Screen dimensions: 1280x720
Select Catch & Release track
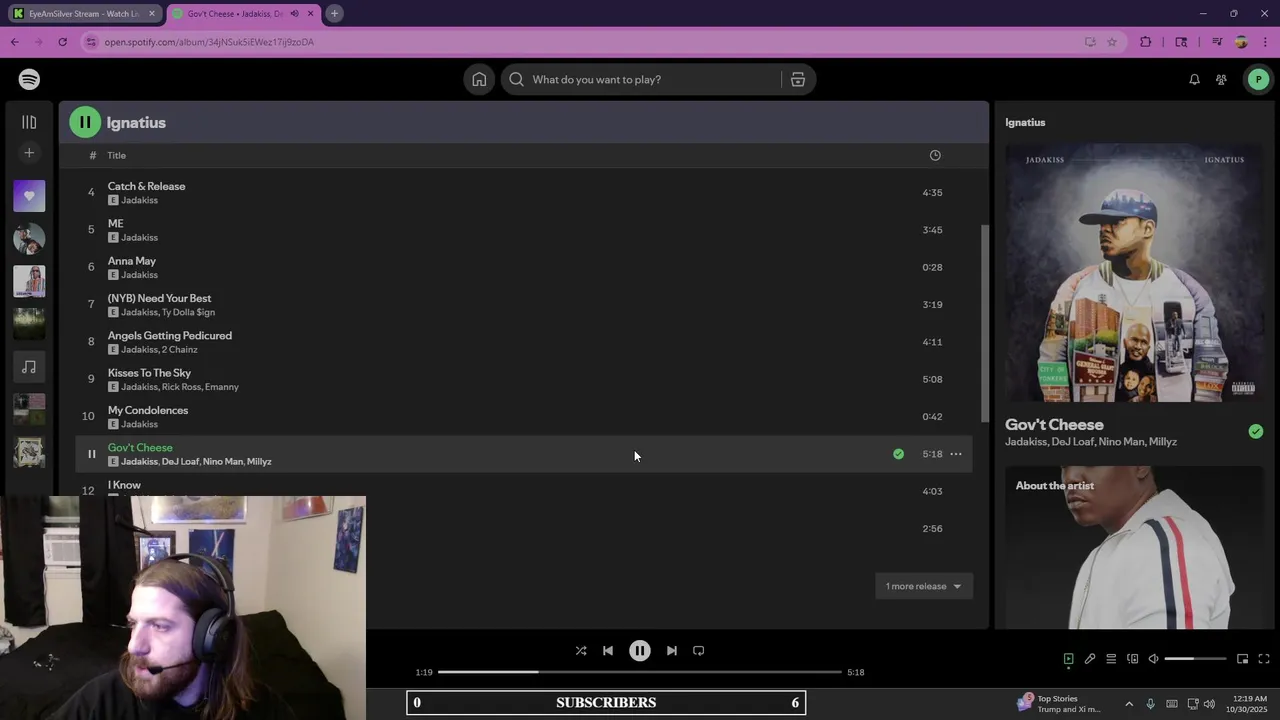point(524,192)
